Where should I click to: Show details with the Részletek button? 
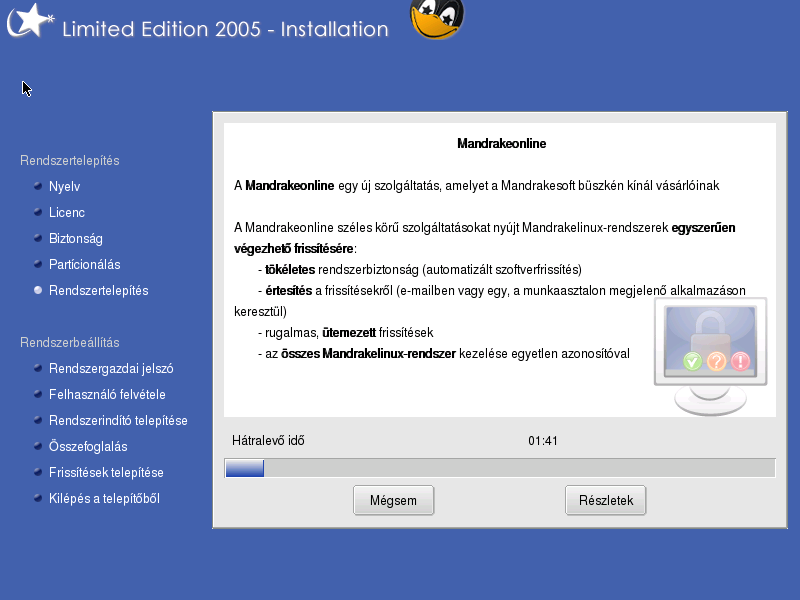tap(606, 501)
